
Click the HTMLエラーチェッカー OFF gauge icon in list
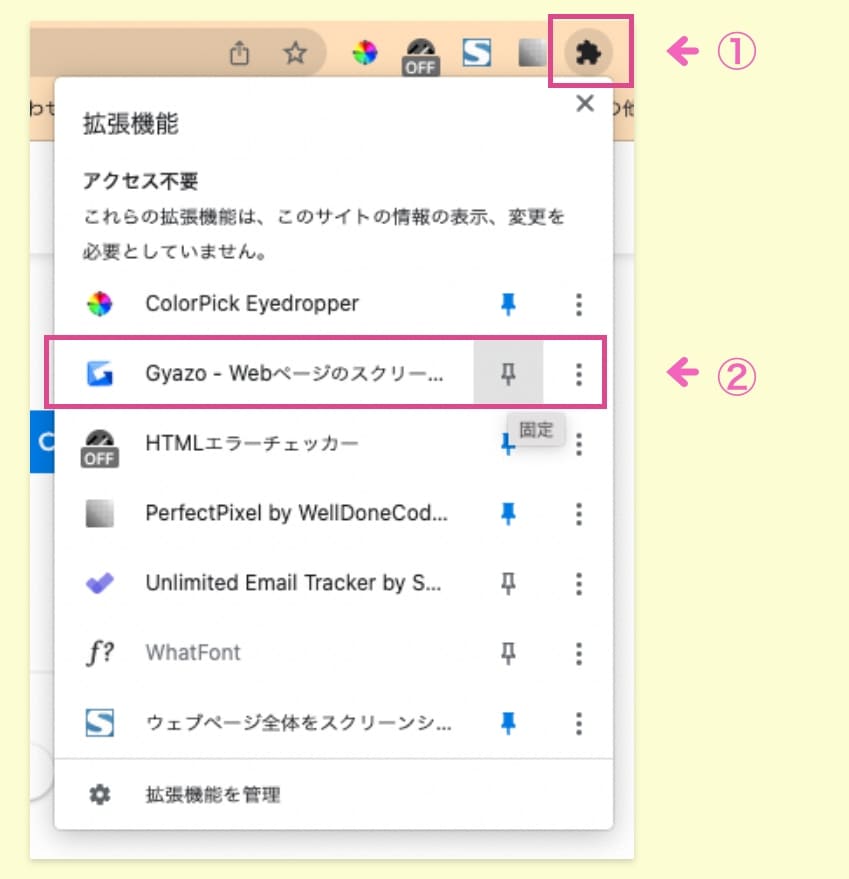click(100, 448)
